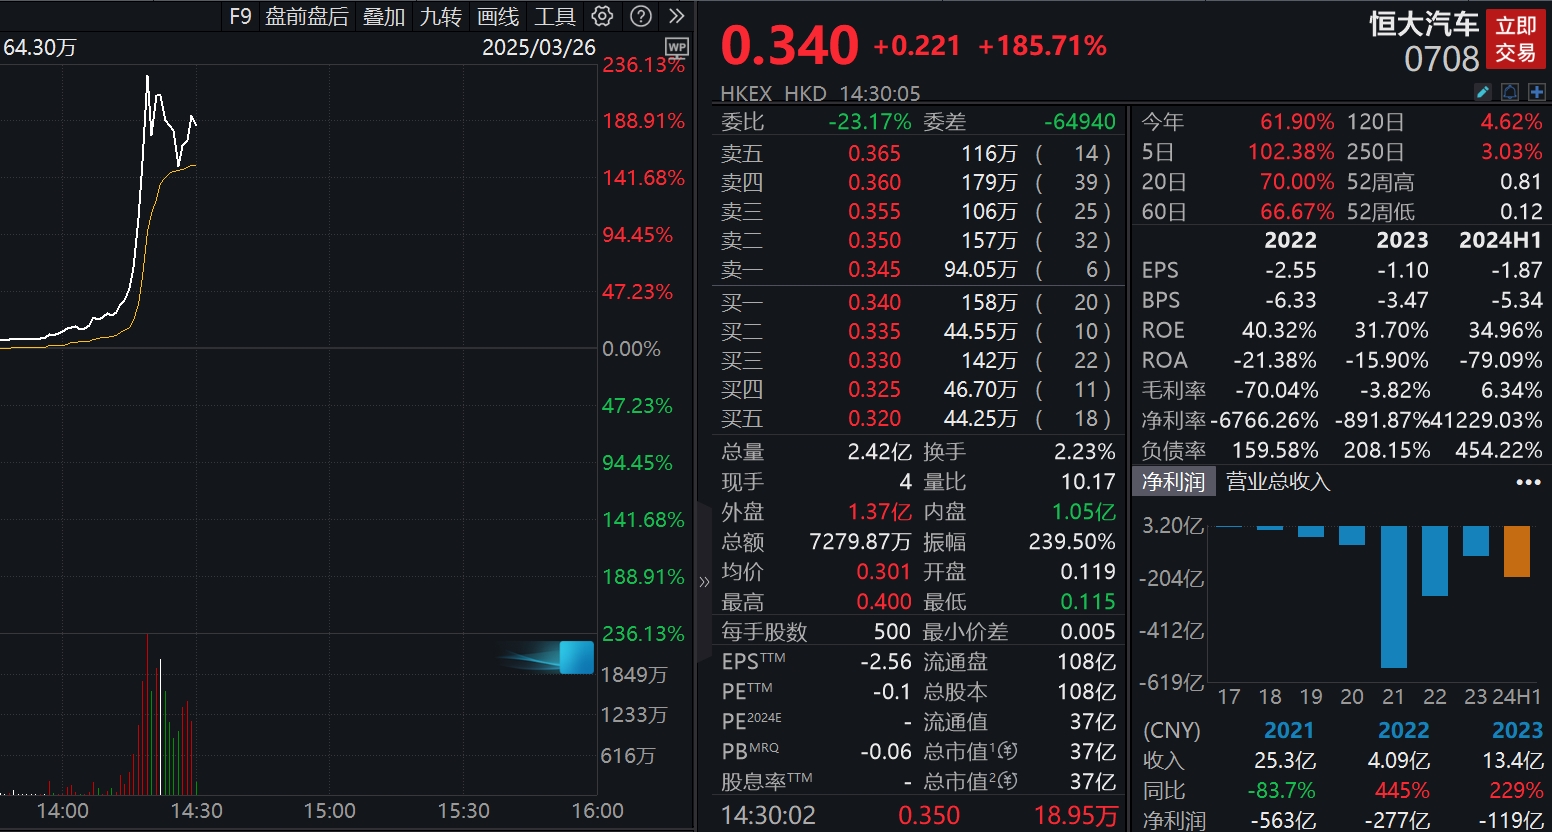Select 画线 drawing tools

(x=498, y=16)
